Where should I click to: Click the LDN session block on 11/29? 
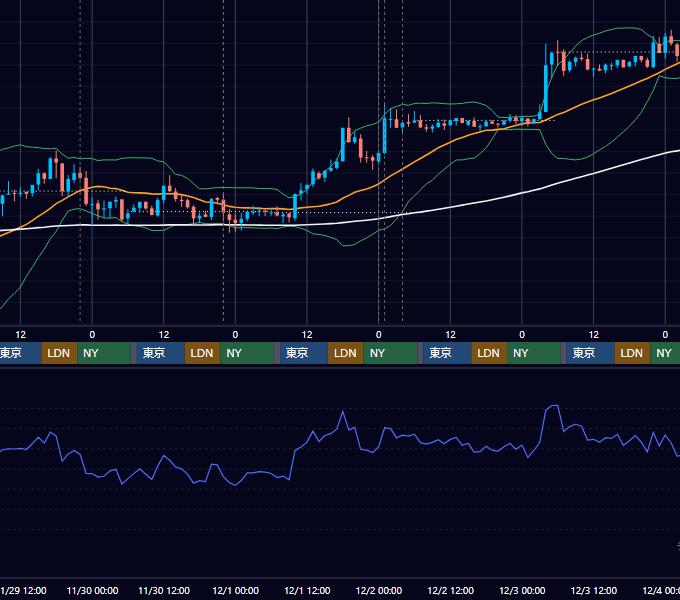click(59, 353)
